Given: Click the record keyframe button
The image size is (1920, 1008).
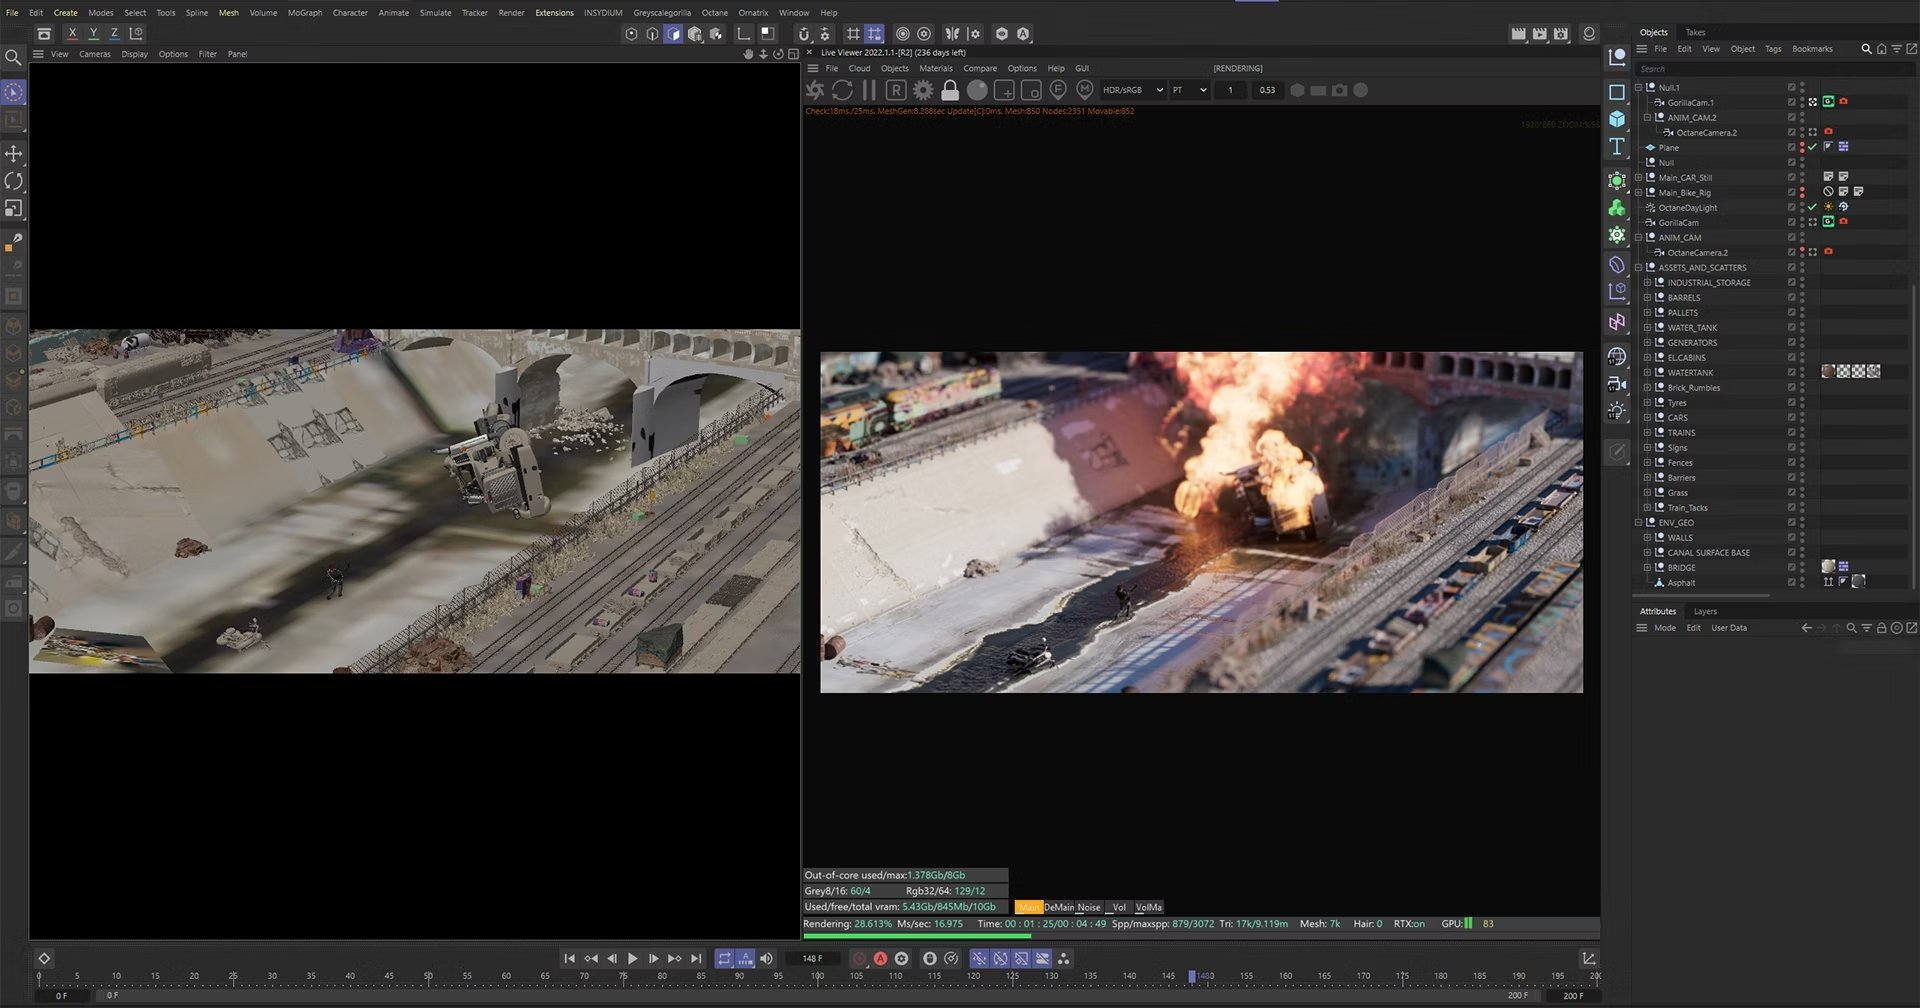Looking at the screenshot, I should [x=859, y=958].
